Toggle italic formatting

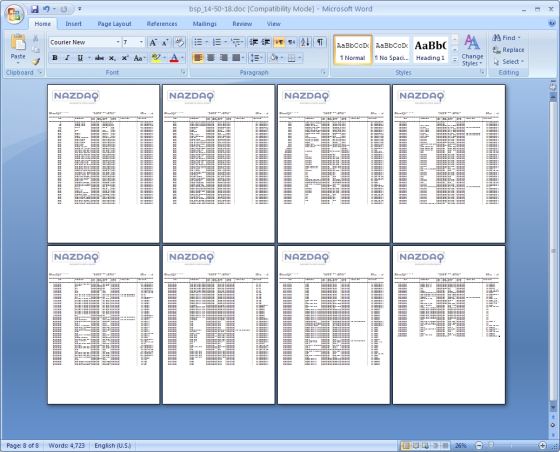[67, 57]
